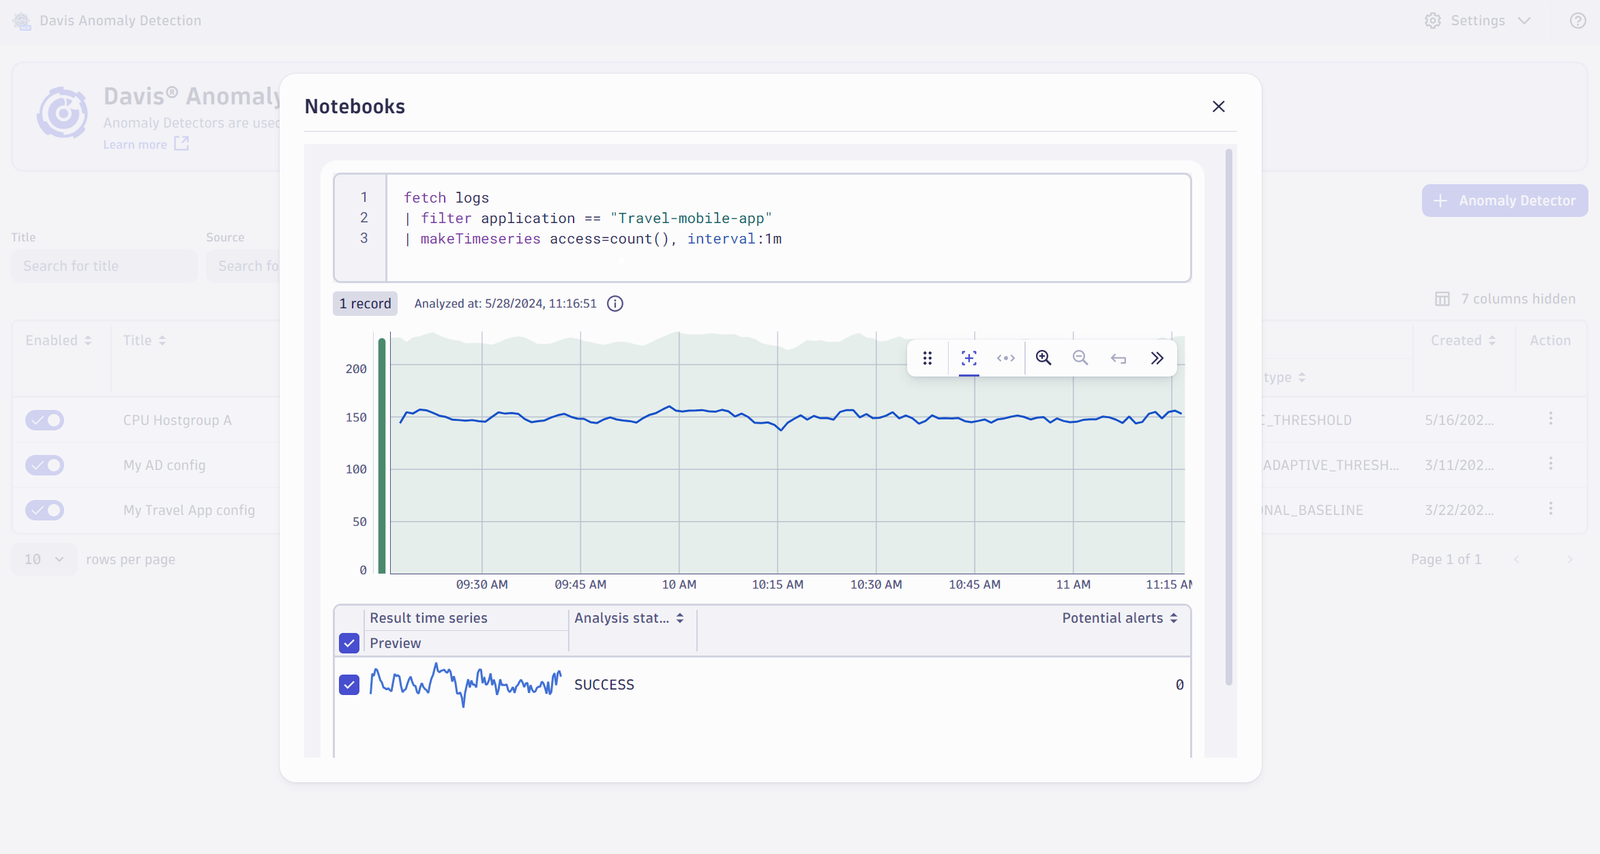
Task: Open actions menu for CPU Hostgroup A
Action: point(1551,419)
